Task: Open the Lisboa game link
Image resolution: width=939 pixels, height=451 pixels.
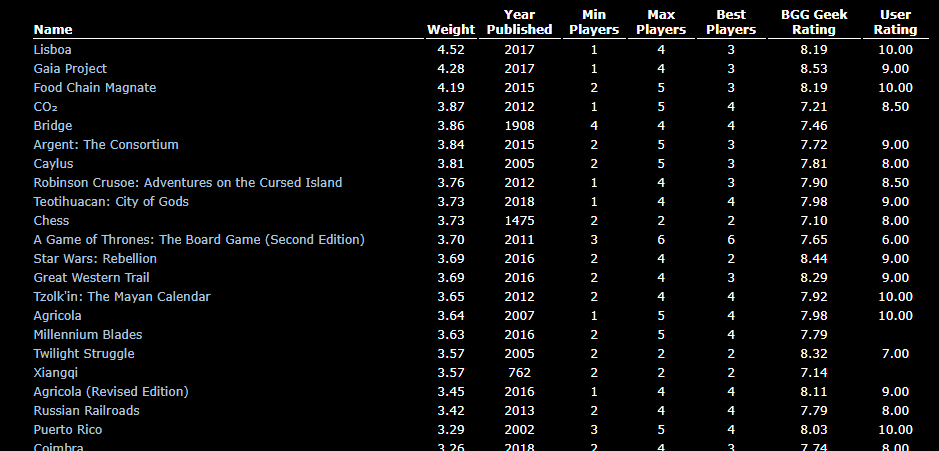Action: pyautogui.click(x=52, y=50)
